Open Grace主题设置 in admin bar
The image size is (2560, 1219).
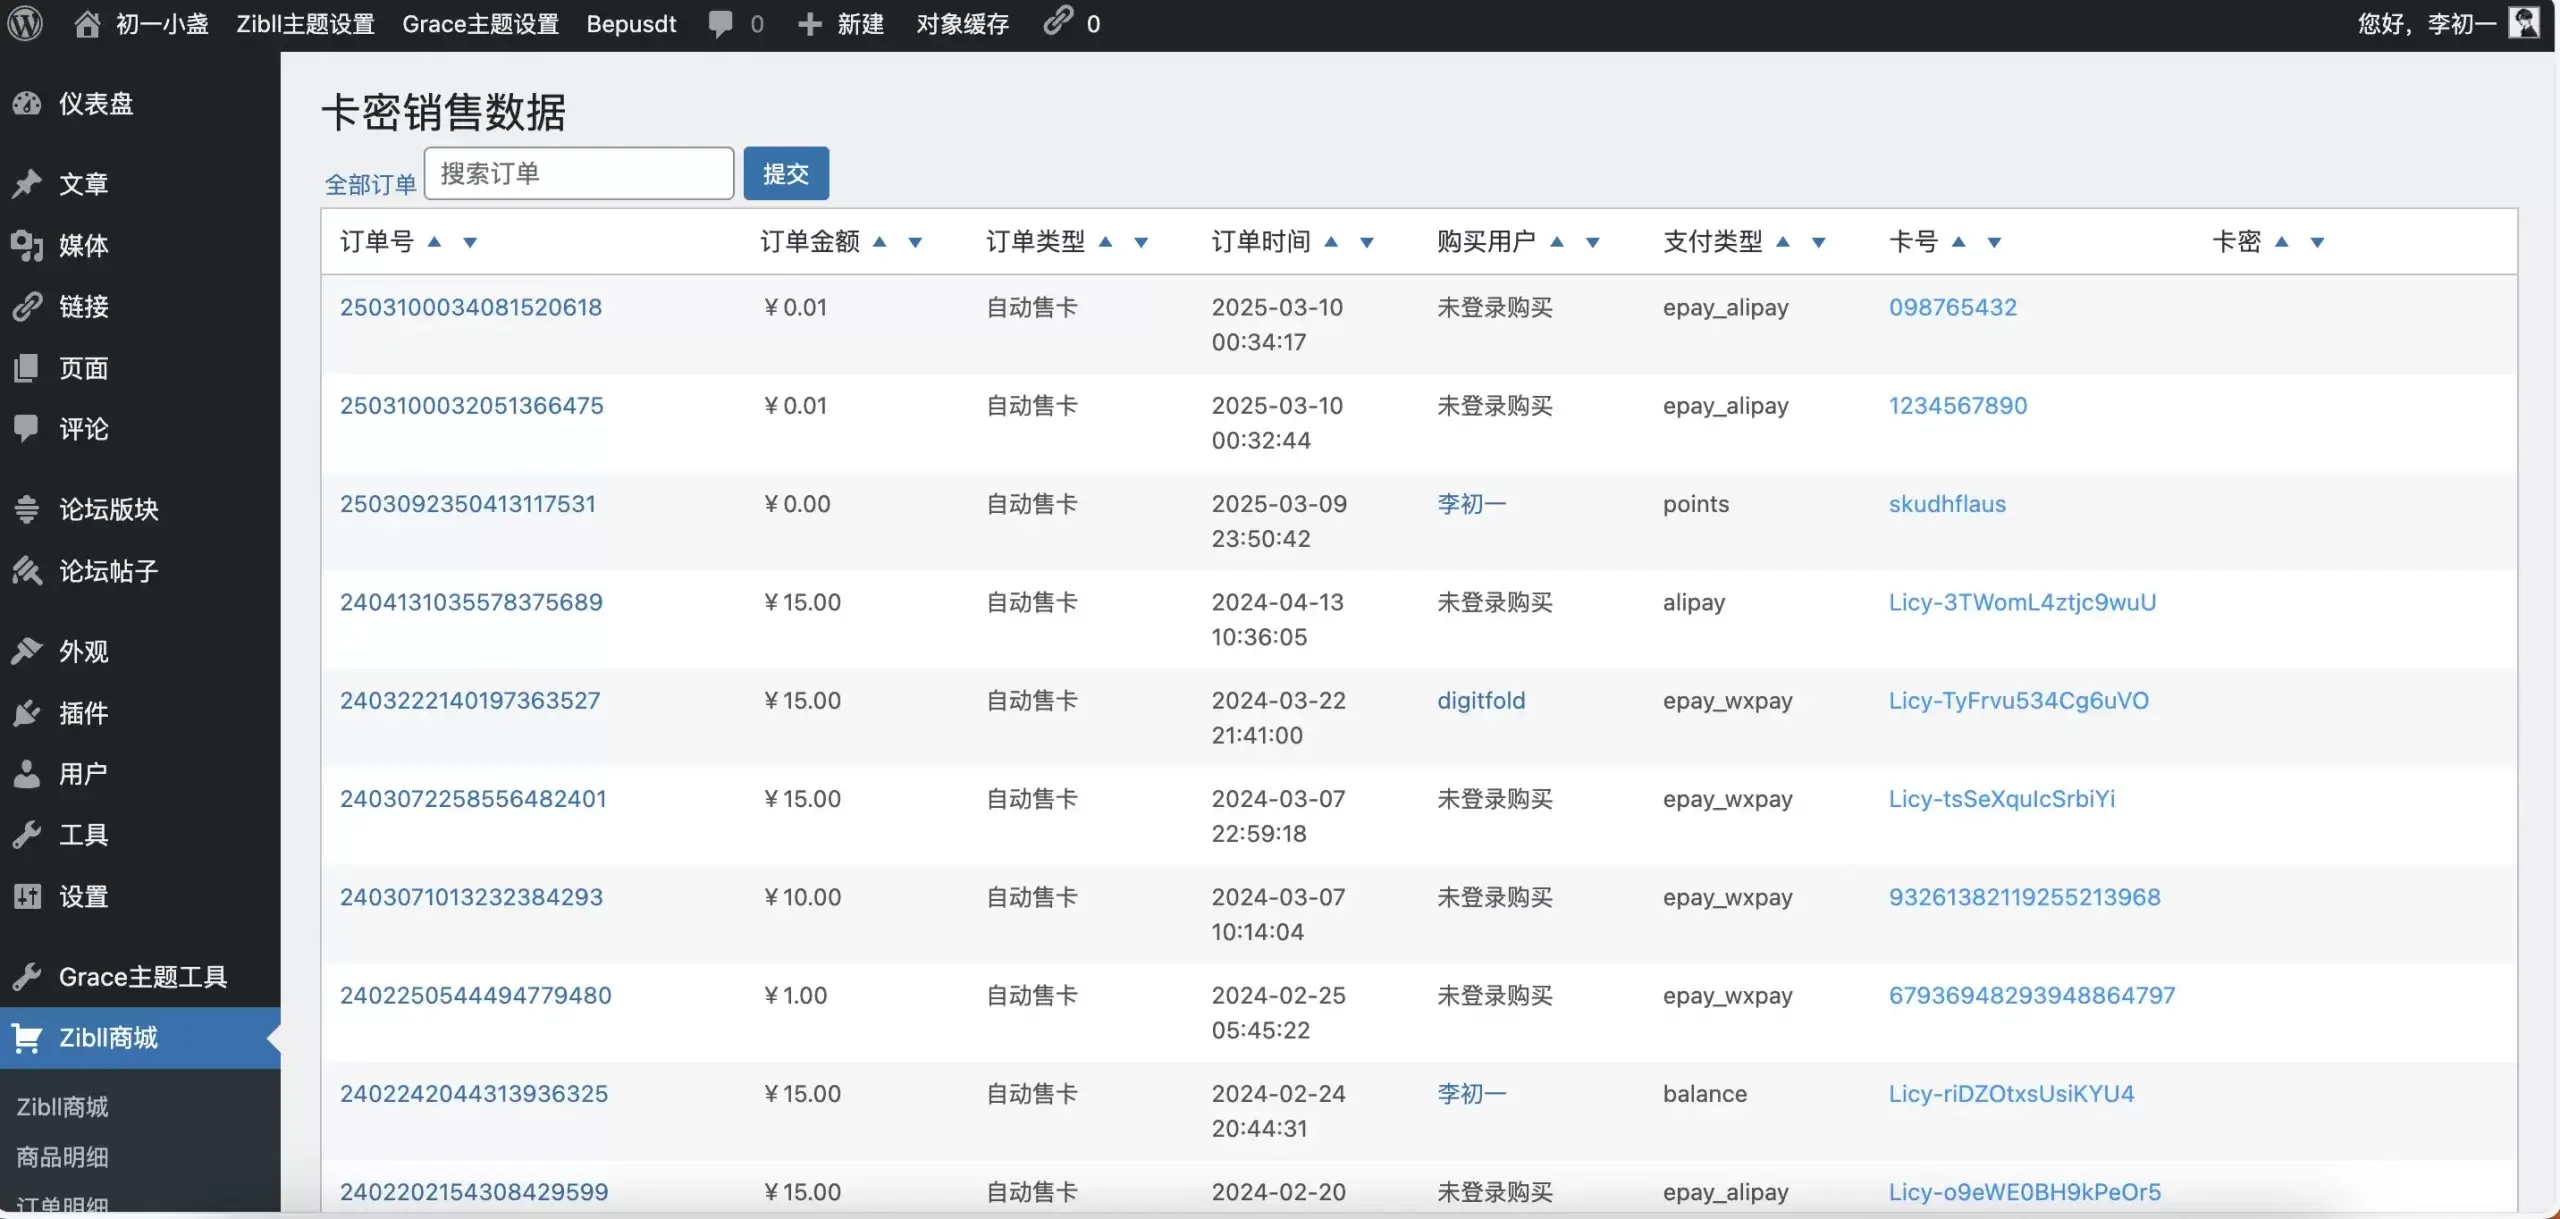click(x=480, y=24)
